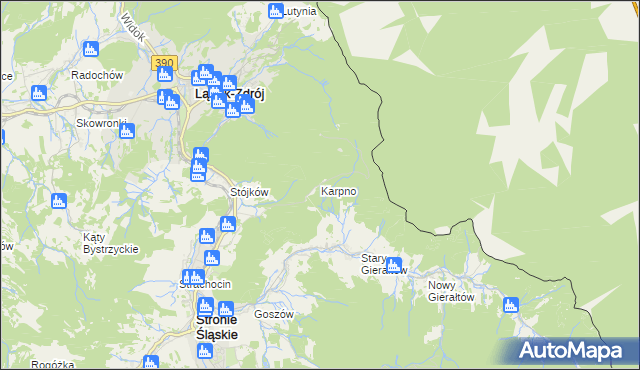The height and width of the screenshot is (370, 640).
Task: Click the Rogóżka label at bottom
Action: [53, 364]
